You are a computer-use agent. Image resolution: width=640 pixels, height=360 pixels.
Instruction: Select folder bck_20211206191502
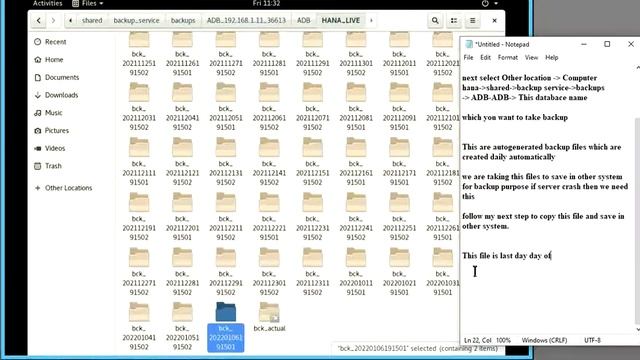(x=269, y=107)
